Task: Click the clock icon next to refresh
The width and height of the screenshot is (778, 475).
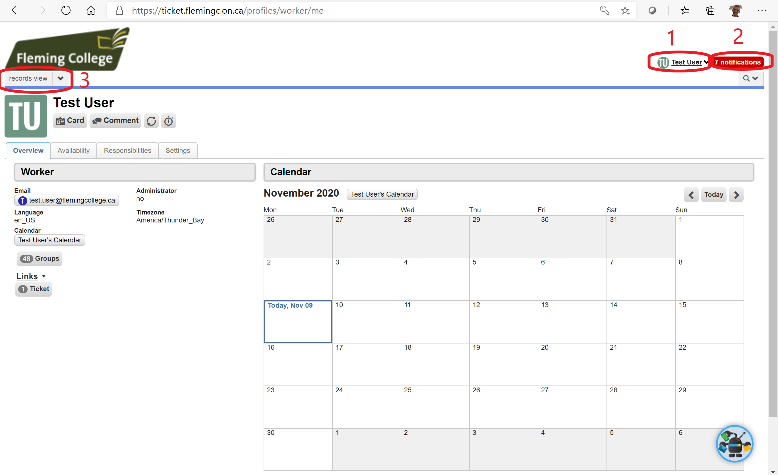Action: click(168, 121)
